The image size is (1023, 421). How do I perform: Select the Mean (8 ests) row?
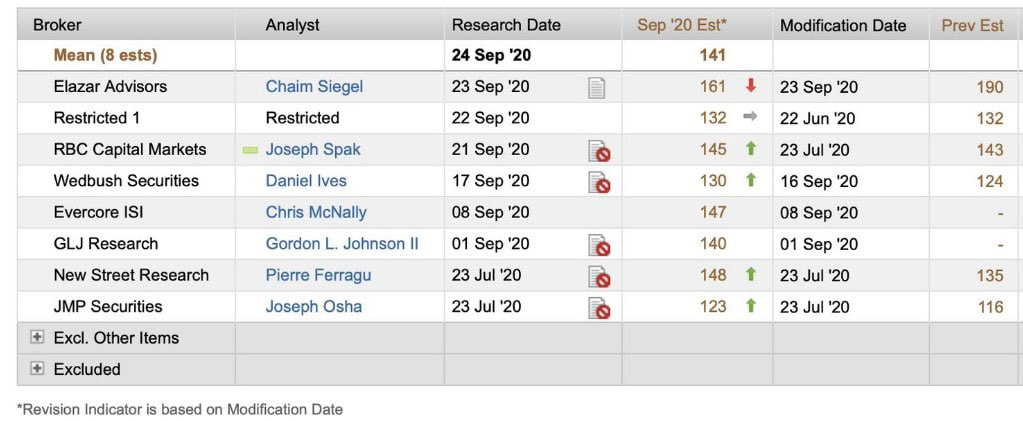[517, 55]
